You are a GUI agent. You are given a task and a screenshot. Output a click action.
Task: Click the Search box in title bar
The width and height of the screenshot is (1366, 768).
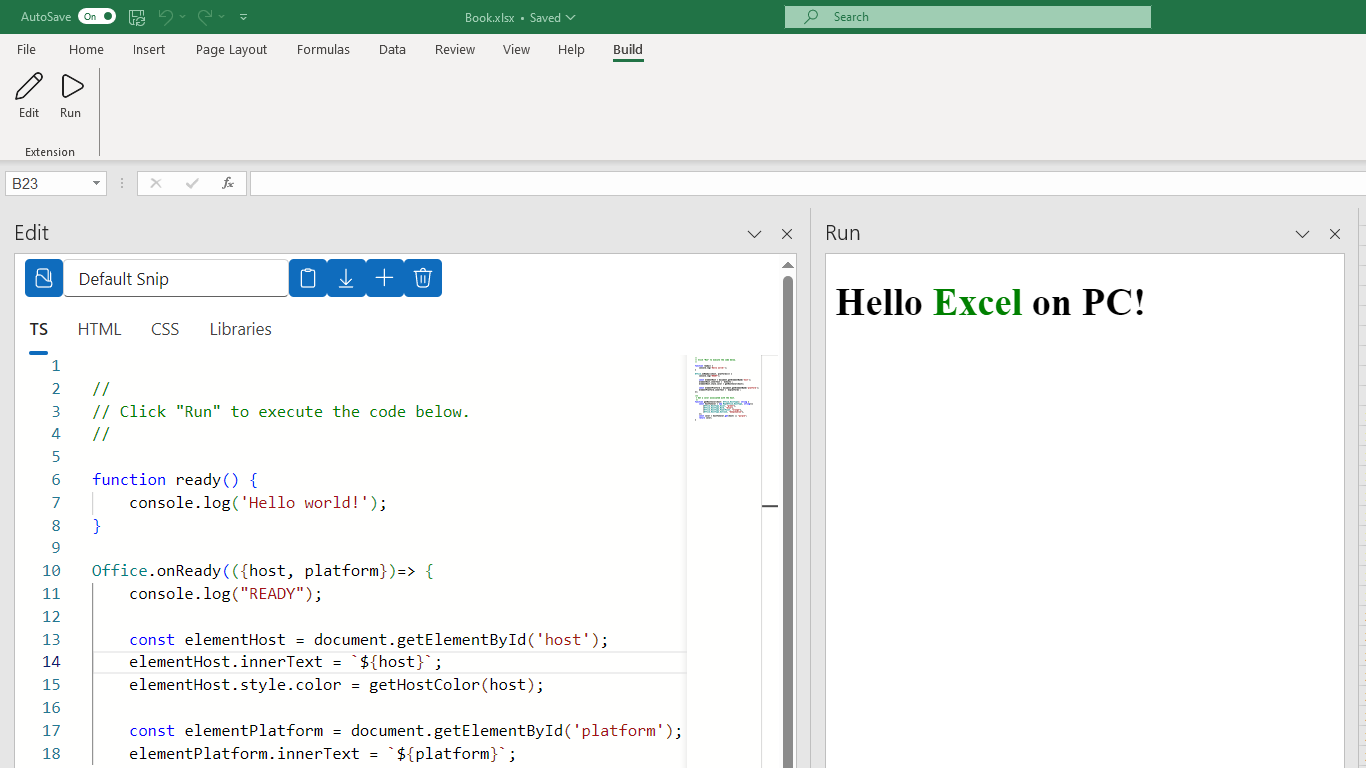[968, 17]
